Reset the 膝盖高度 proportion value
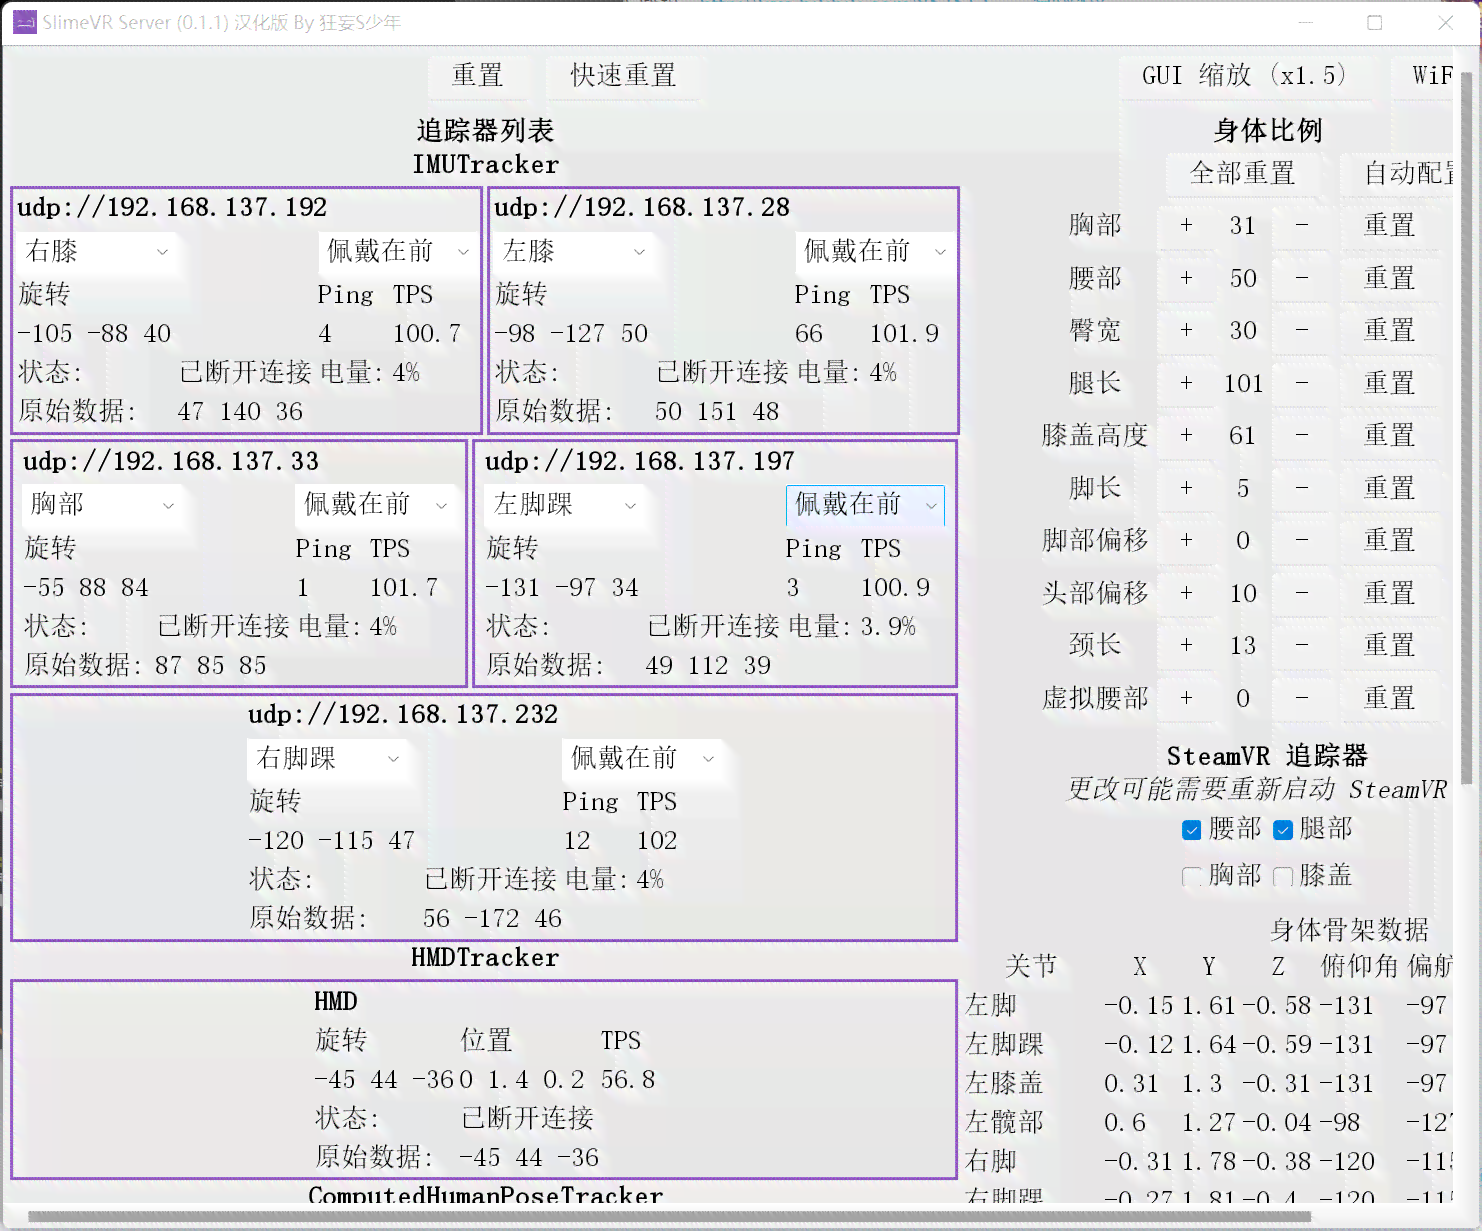The height and width of the screenshot is (1231, 1482). click(1390, 435)
